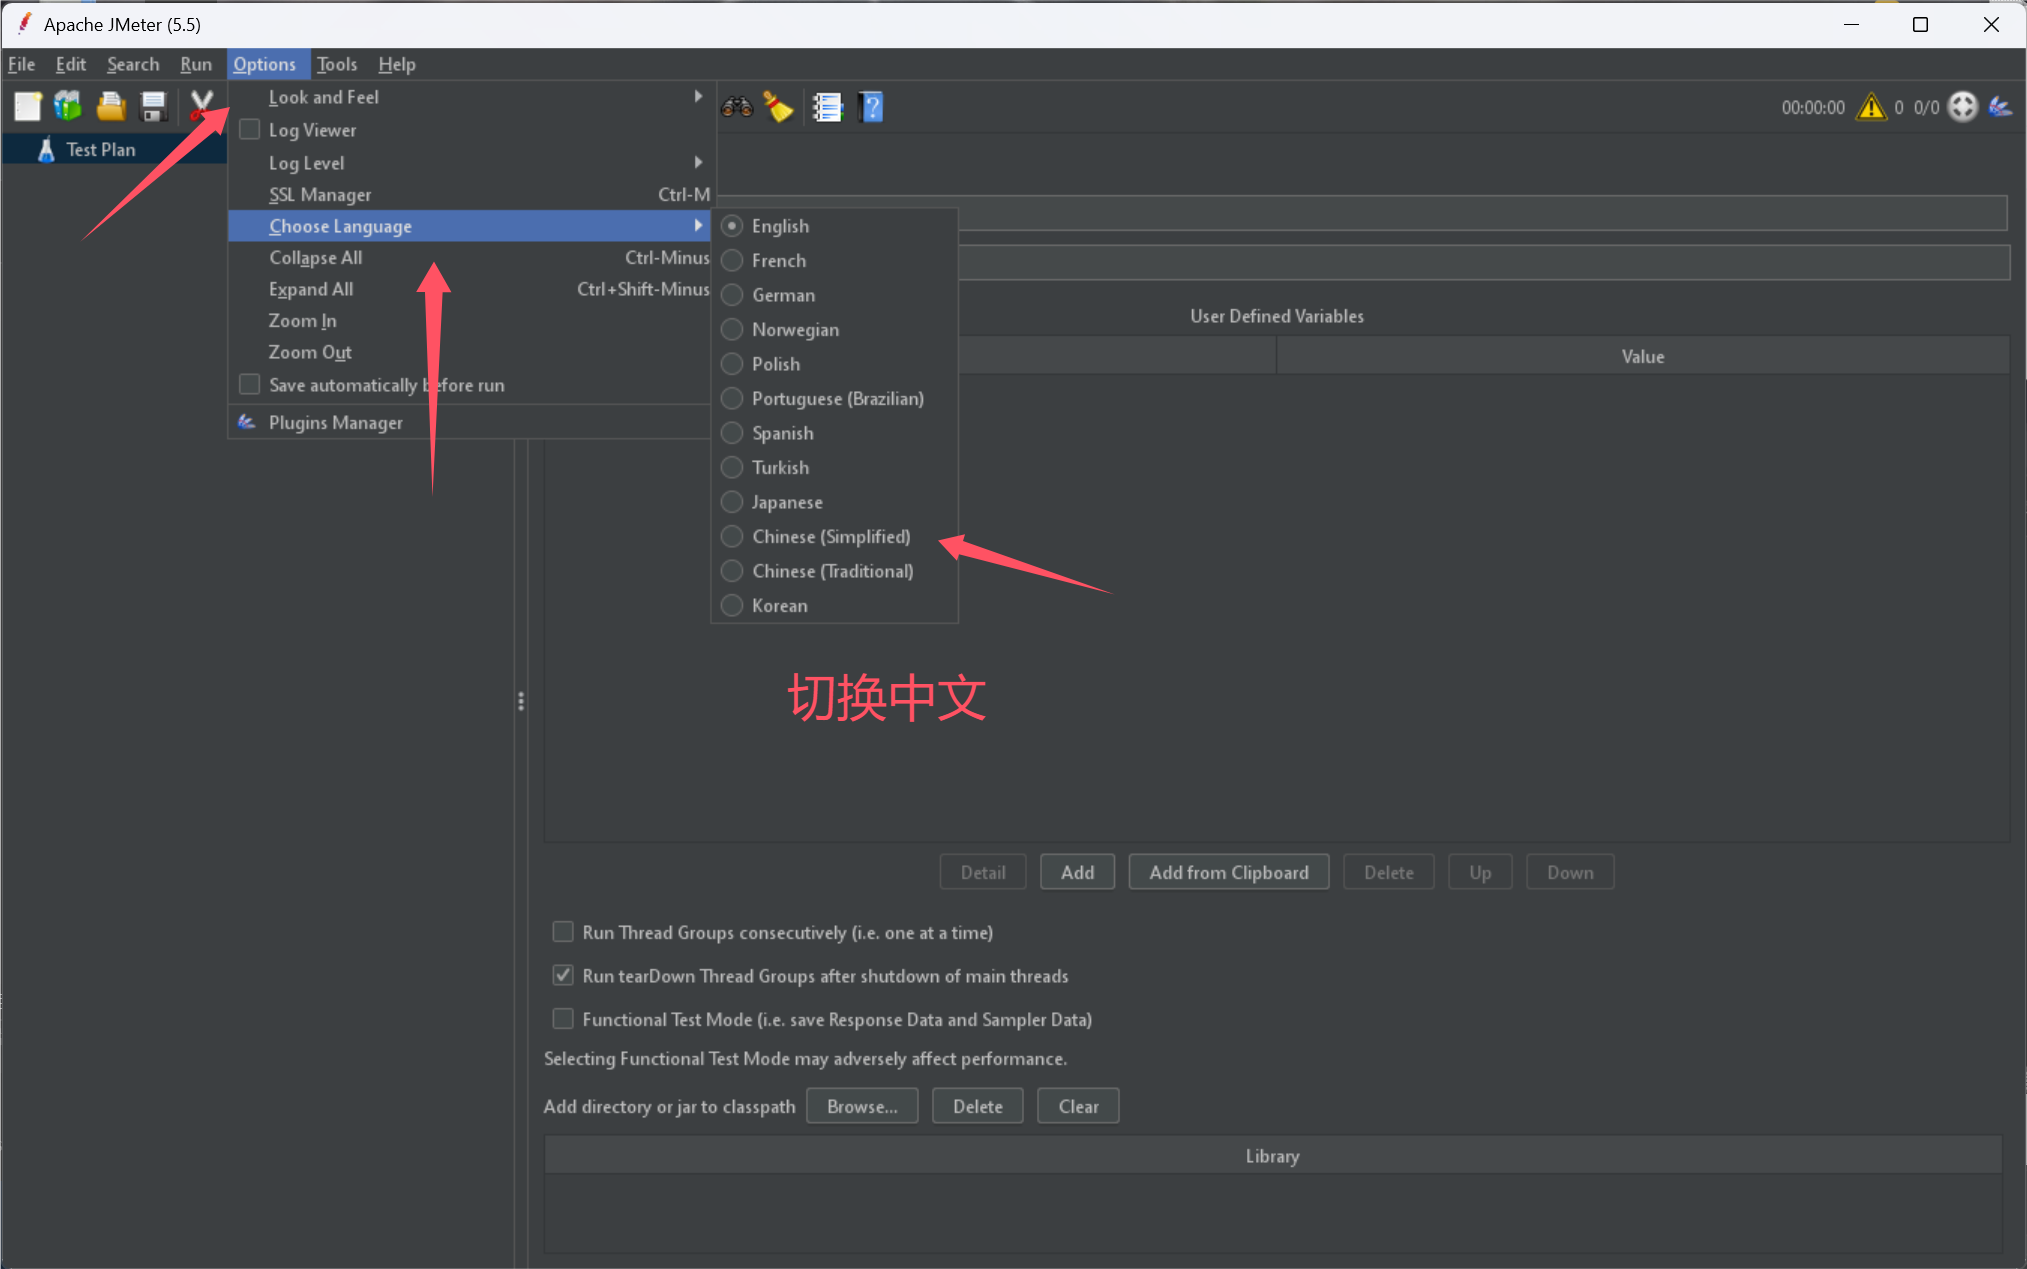Open the Tools menu
2027x1269 pixels.
(337, 64)
